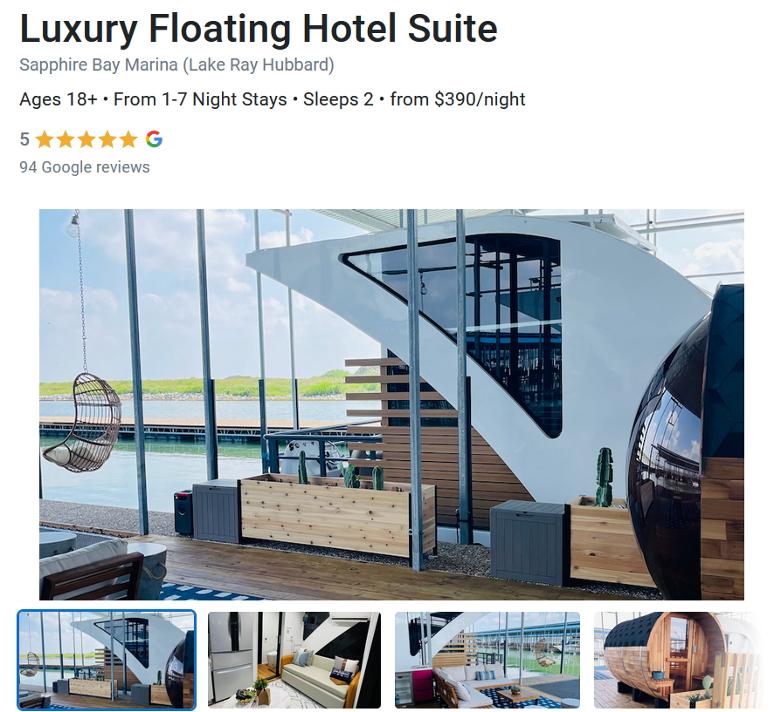The width and height of the screenshot is (774, 712).
Task: Click the Google "G" logo icon
Action: 154,139
